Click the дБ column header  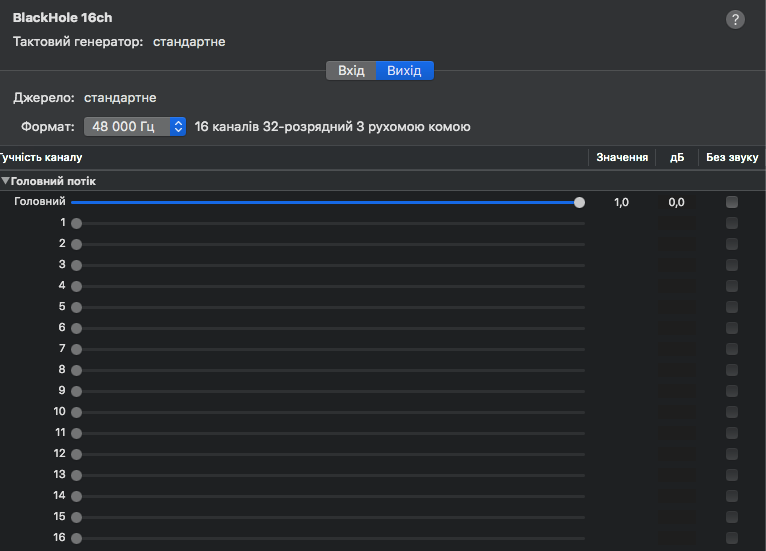click(677, 158)
